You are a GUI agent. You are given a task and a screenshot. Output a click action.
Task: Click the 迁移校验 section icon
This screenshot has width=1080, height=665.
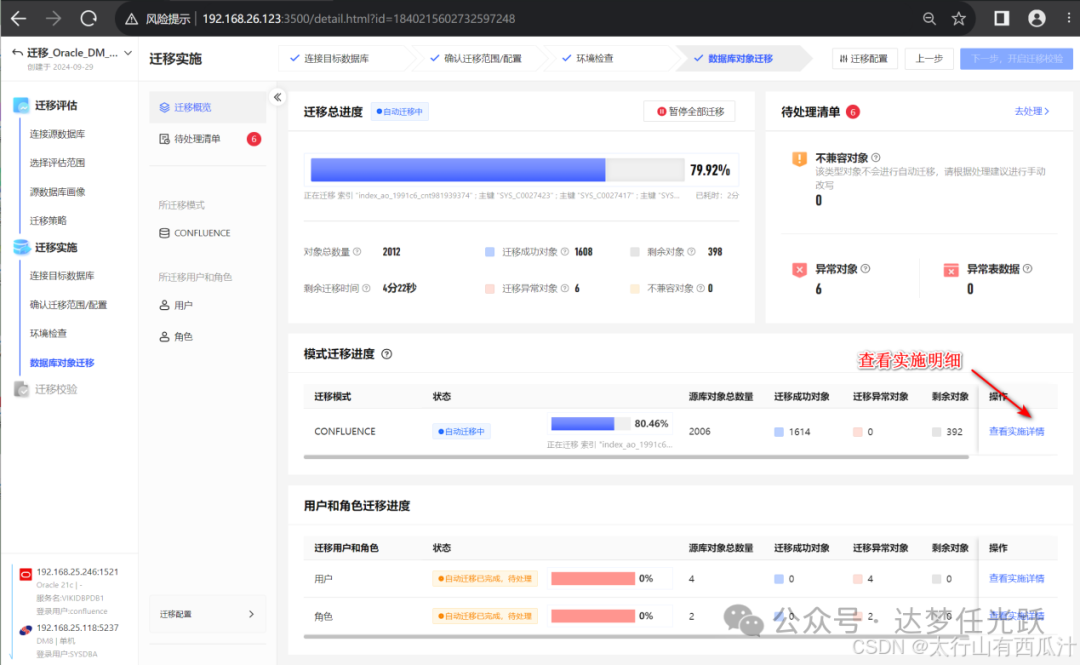pyautogui.click(x=21, y=389)
